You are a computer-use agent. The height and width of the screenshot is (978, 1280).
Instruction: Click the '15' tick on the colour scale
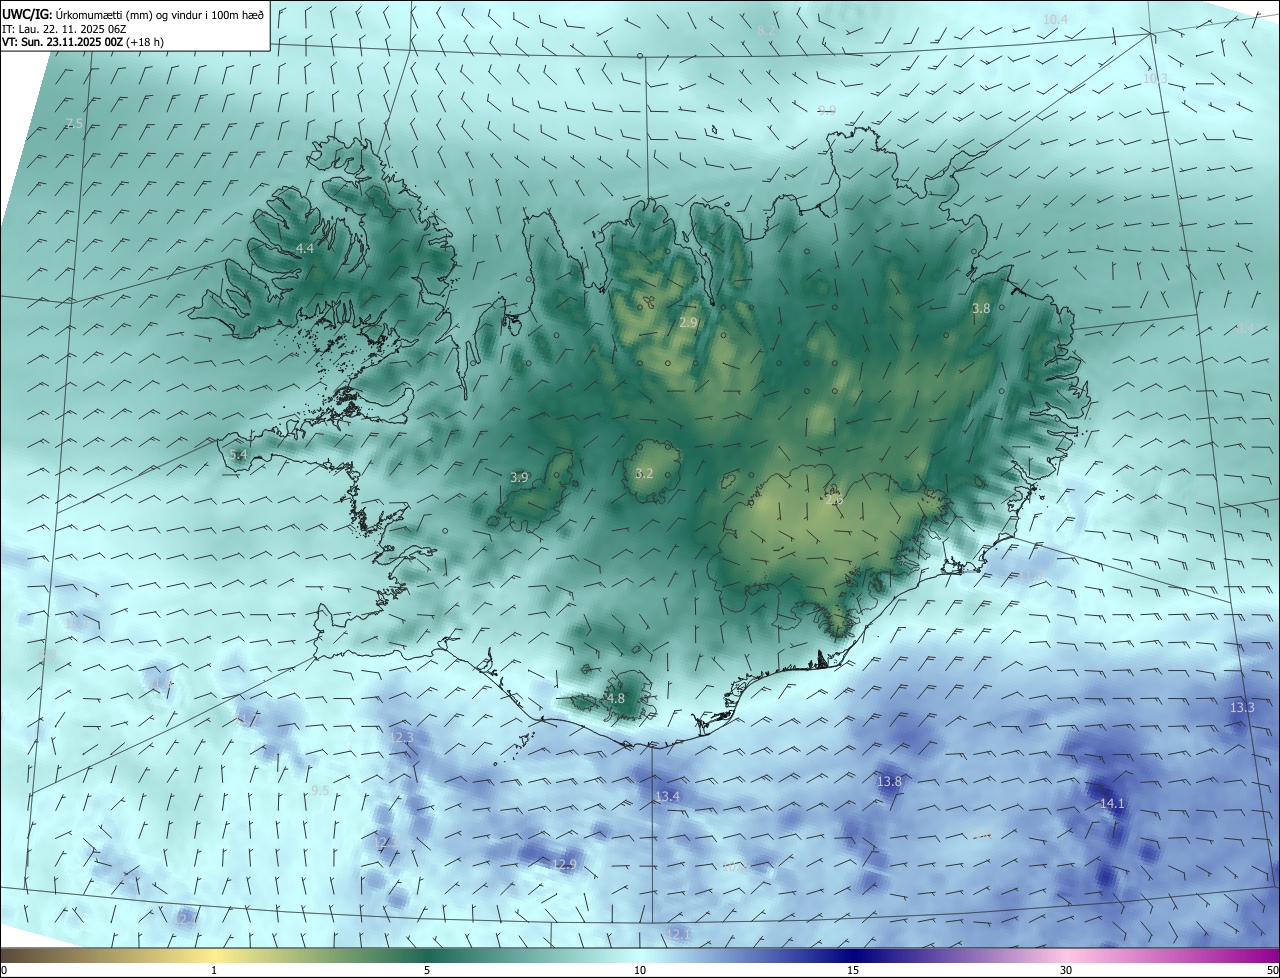853,971
